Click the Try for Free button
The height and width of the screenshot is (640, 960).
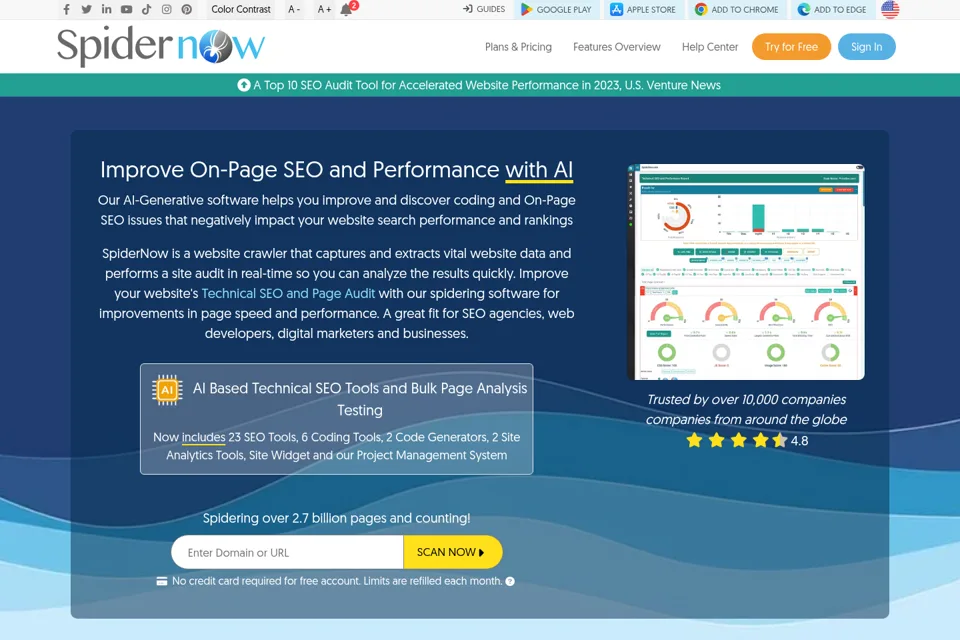(x=791, y=47)
